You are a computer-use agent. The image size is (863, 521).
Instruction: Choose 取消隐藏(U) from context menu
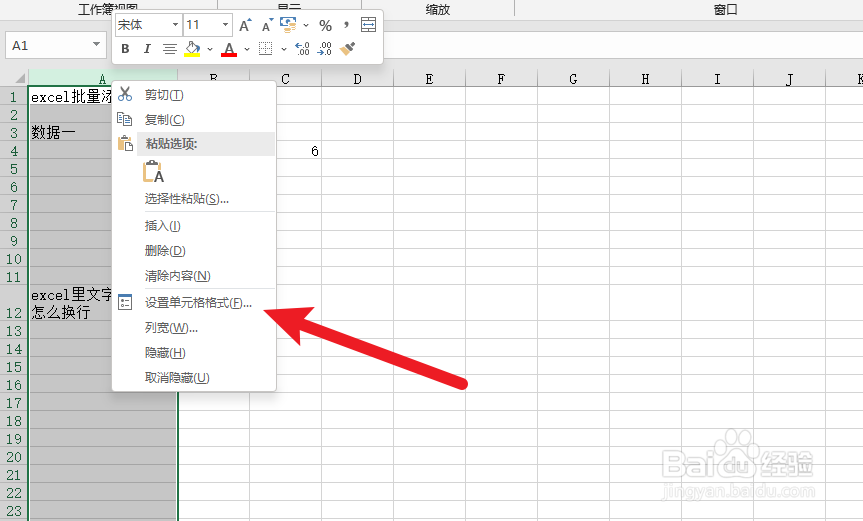[194, 378]
